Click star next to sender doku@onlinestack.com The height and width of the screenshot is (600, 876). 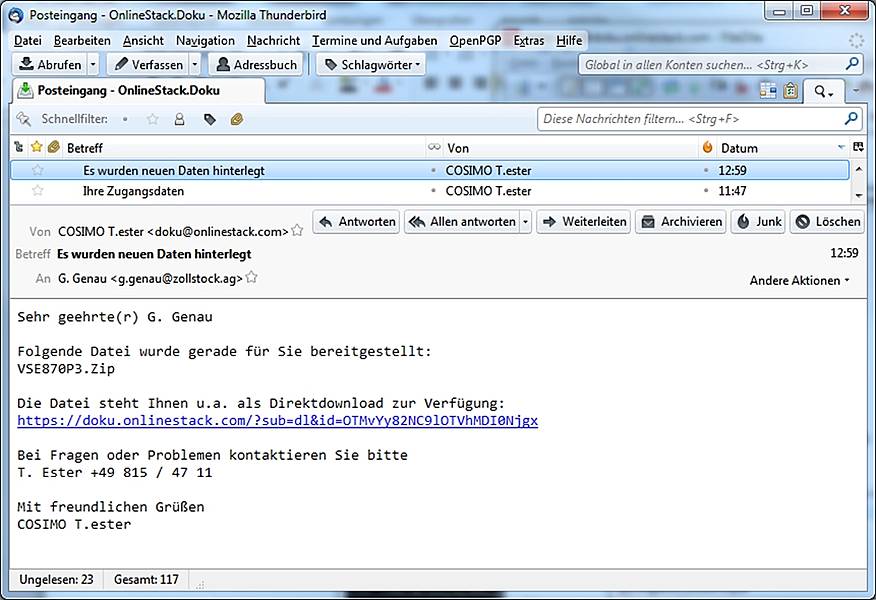(297, 230)
